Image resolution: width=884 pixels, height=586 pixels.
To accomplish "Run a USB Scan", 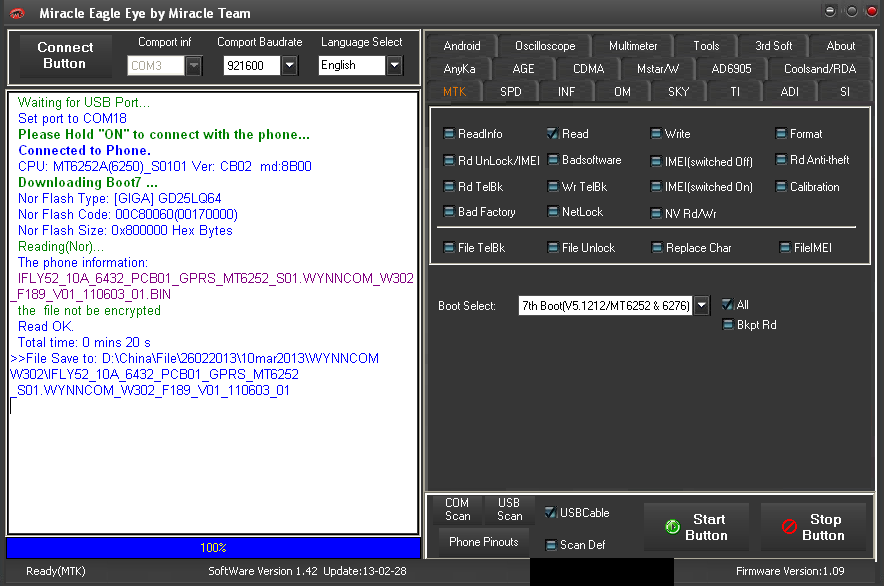I will 509,509.
